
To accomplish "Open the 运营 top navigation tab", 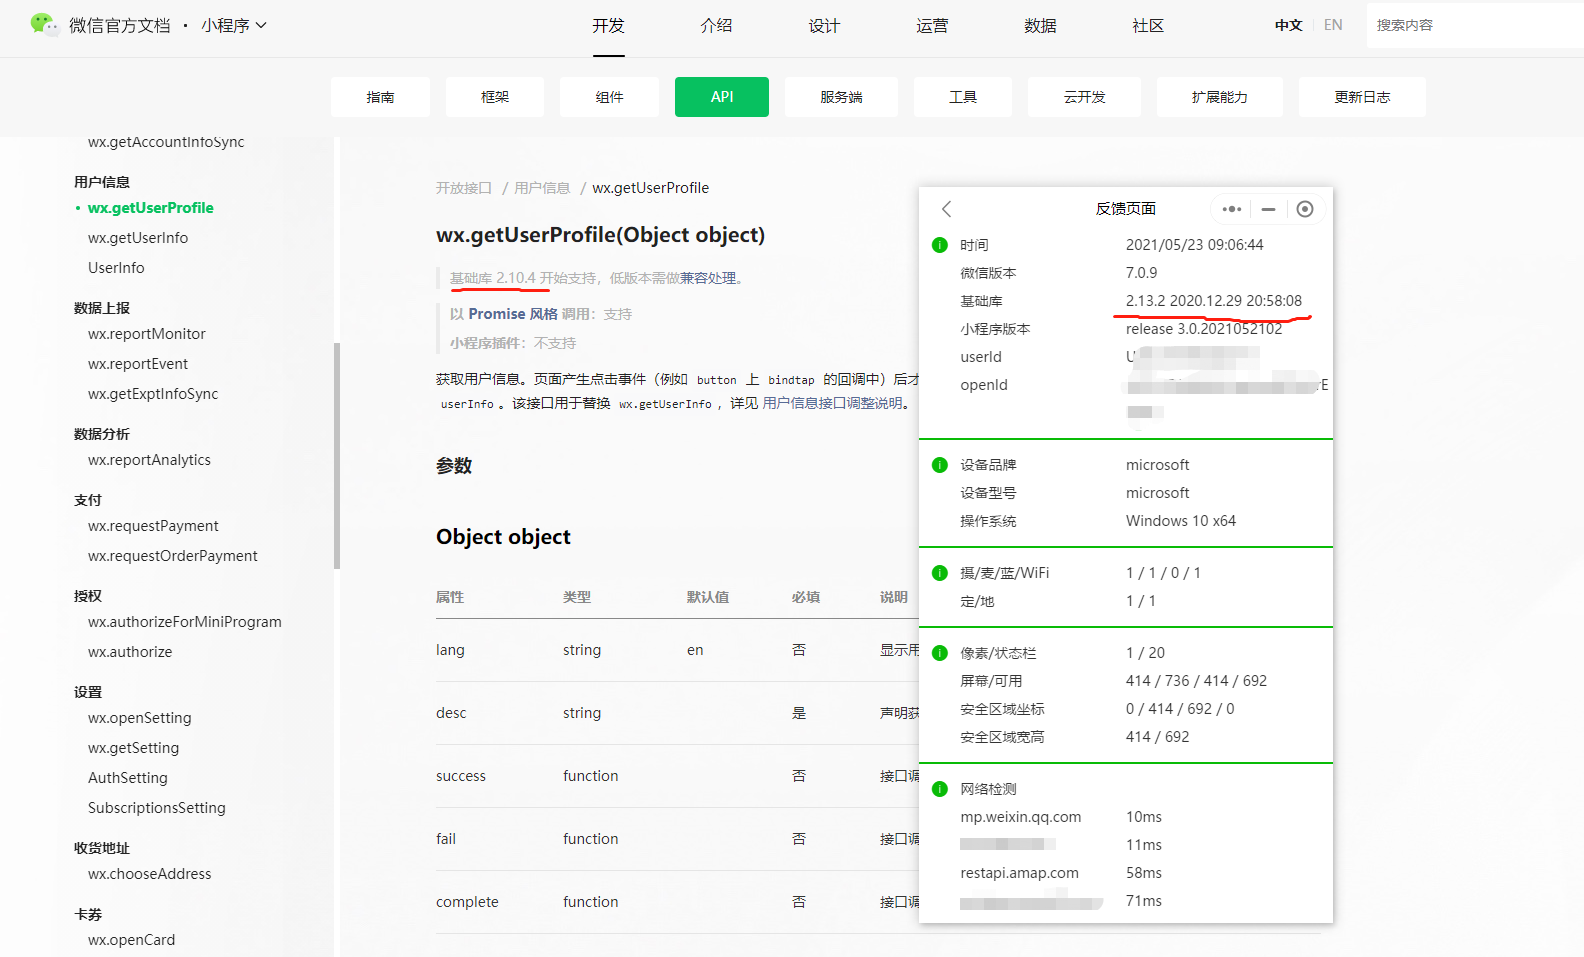I will pos(932,26).
